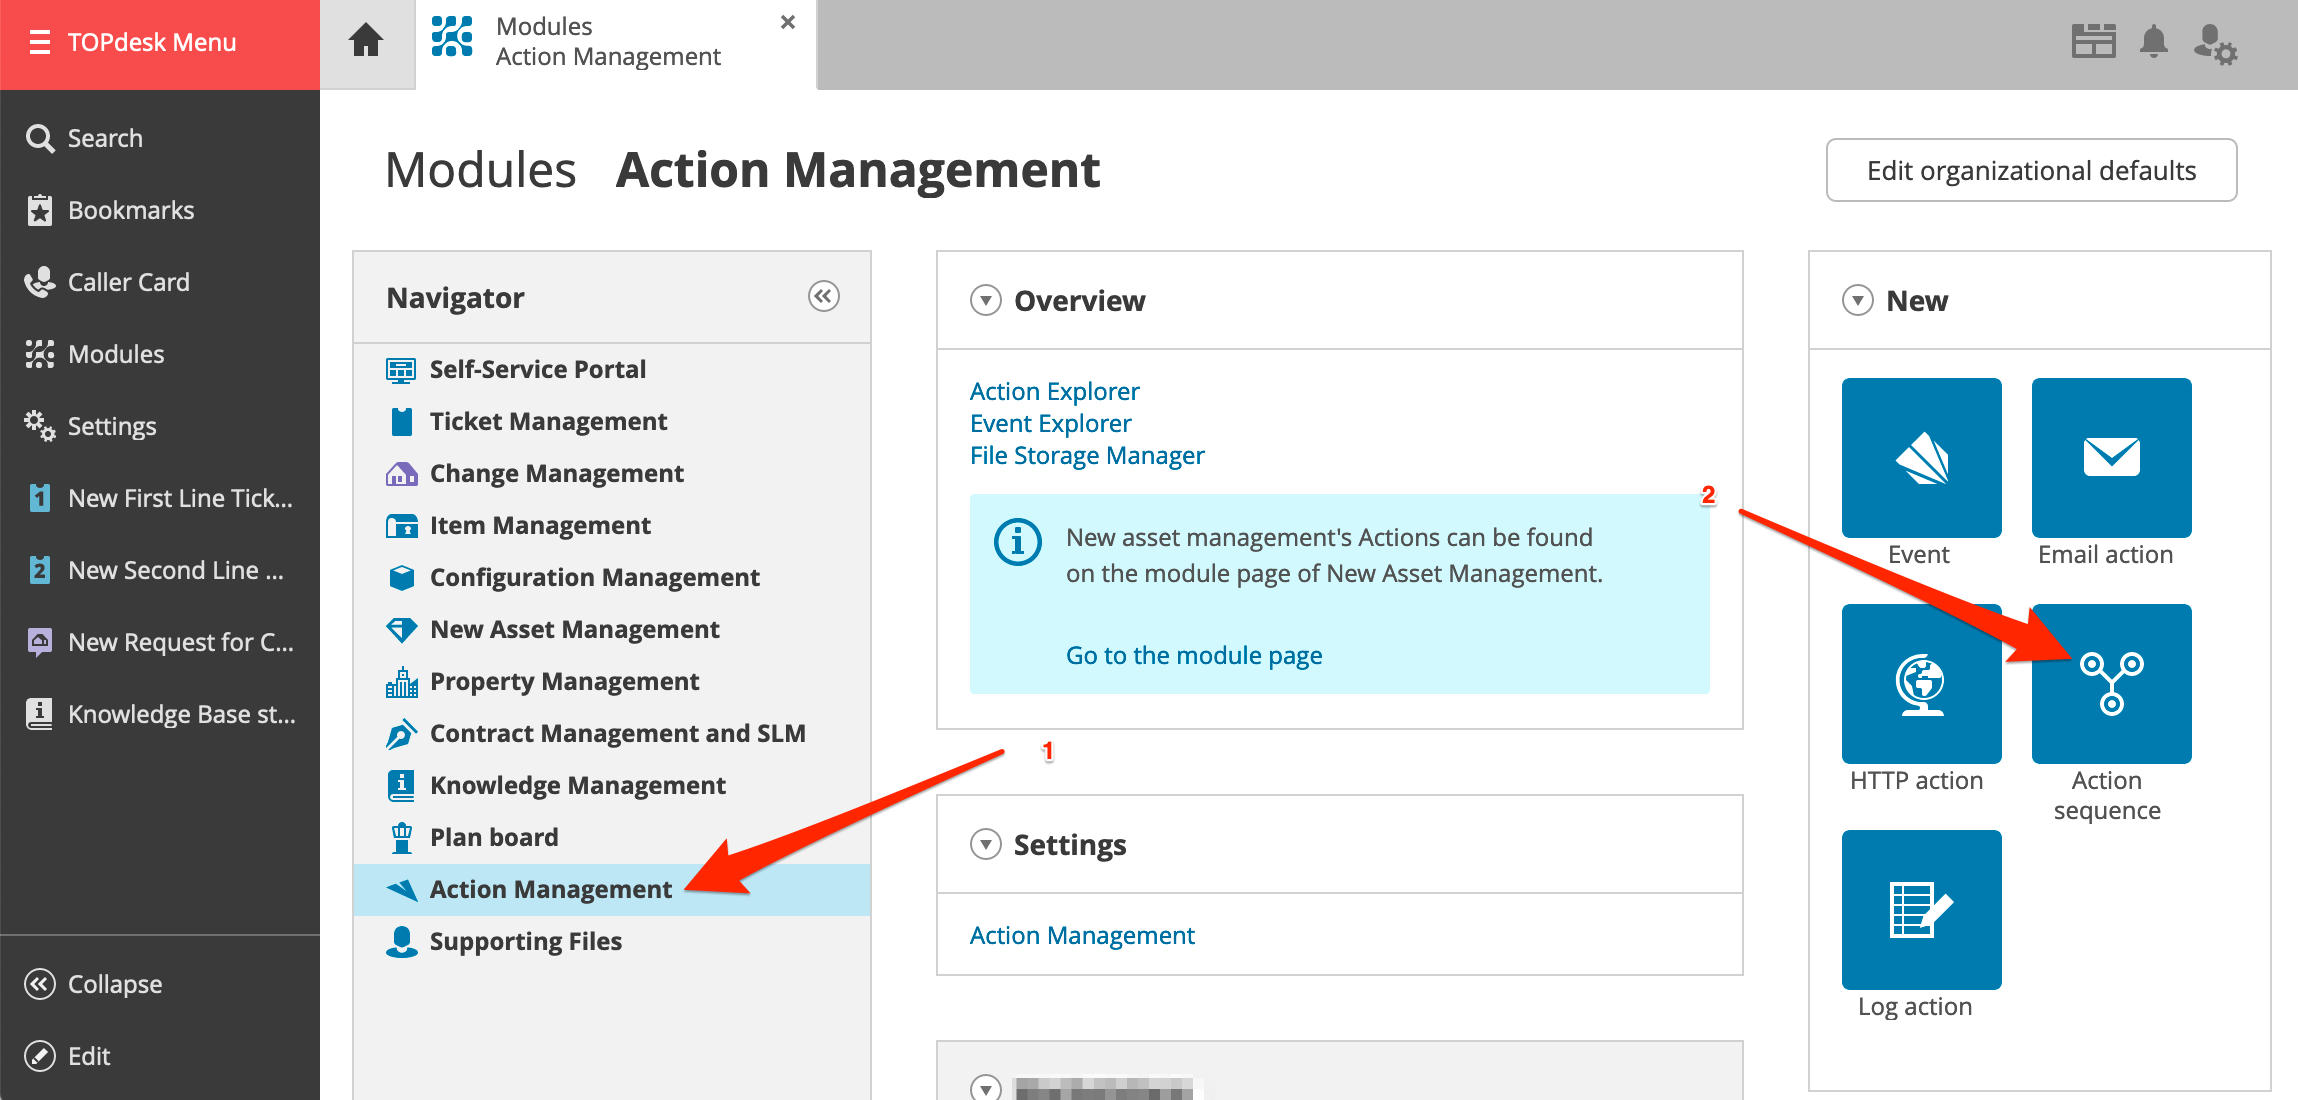Select Modules in the sidebar menu
Screen dimensions: 2298x1100
tap(115, 354)
